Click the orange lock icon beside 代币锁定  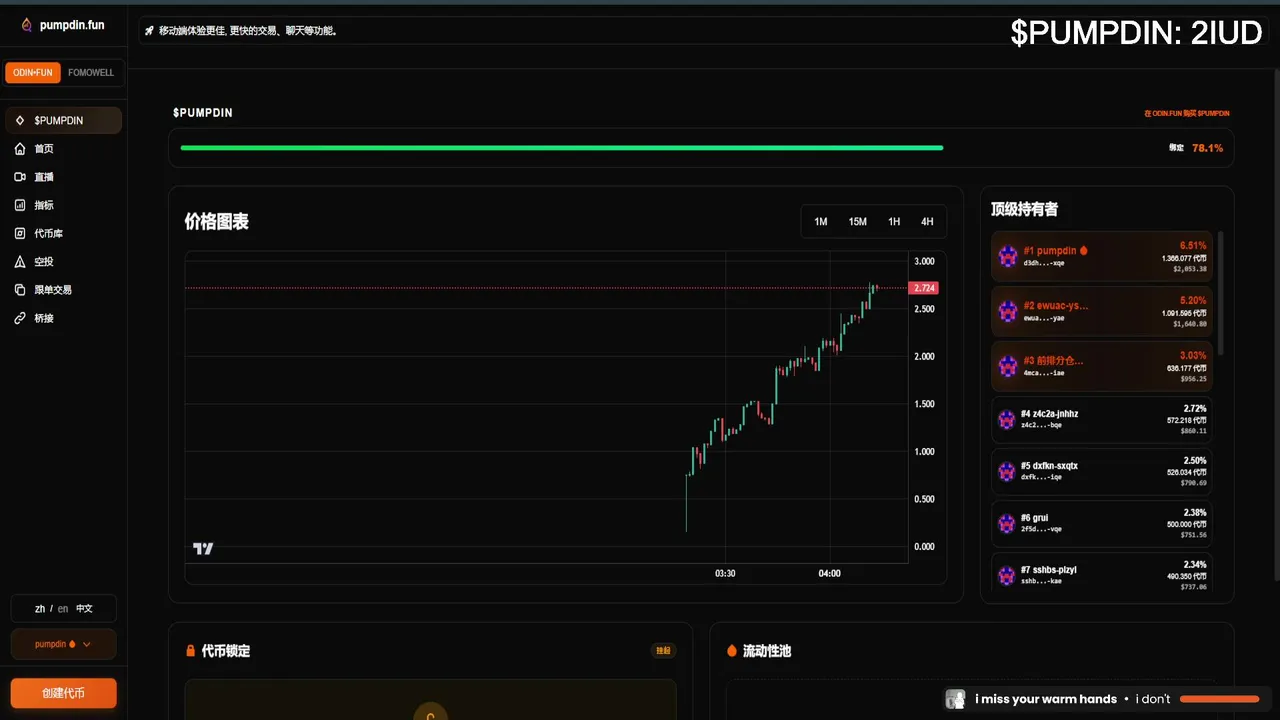190,651
